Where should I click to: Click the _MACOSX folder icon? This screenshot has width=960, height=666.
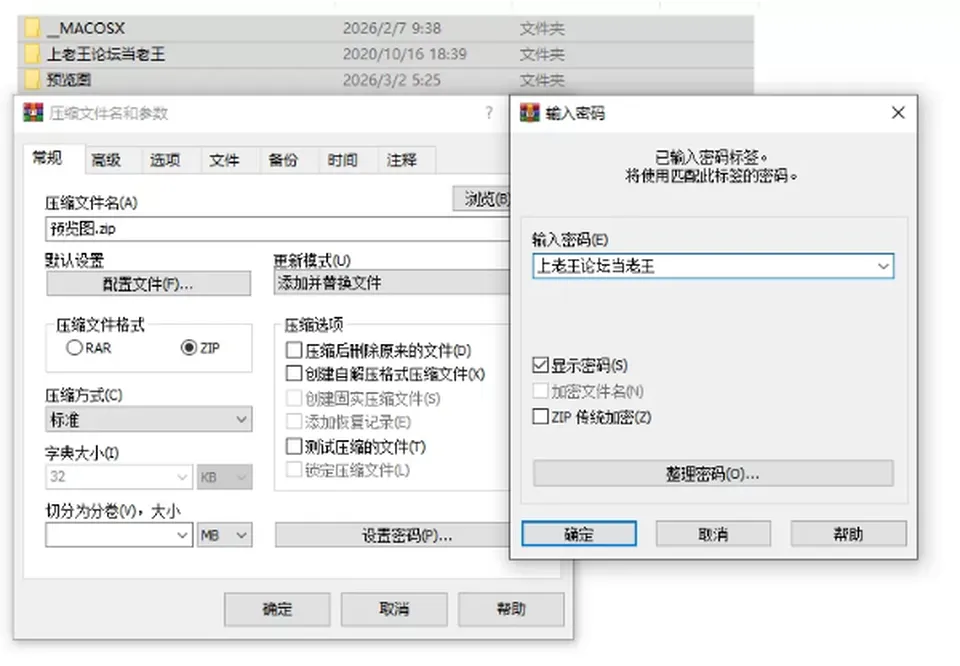click(x=32, y=28)
